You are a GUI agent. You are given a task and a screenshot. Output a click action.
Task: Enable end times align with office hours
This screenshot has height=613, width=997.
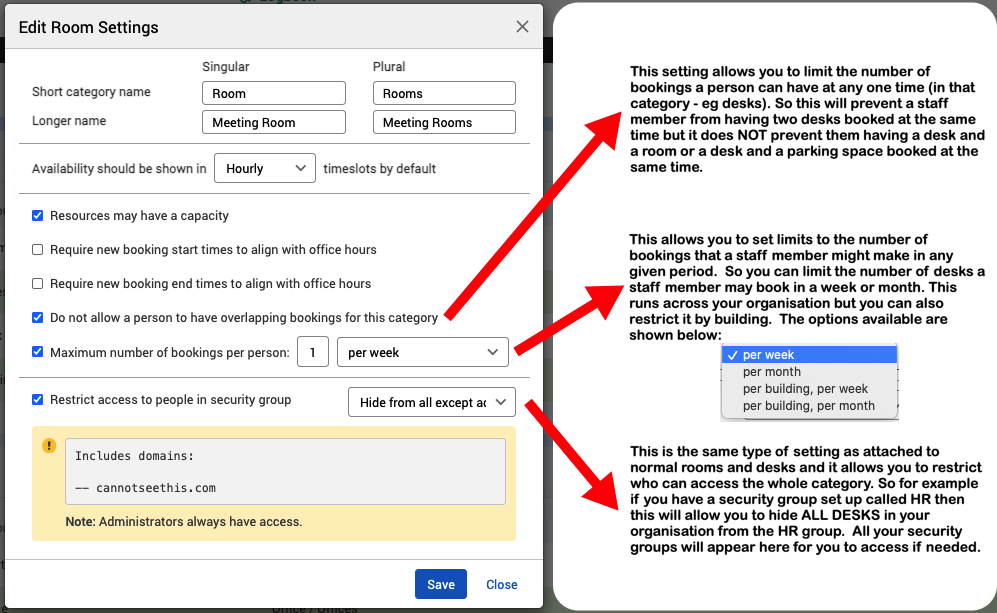(x=38, y=283)
